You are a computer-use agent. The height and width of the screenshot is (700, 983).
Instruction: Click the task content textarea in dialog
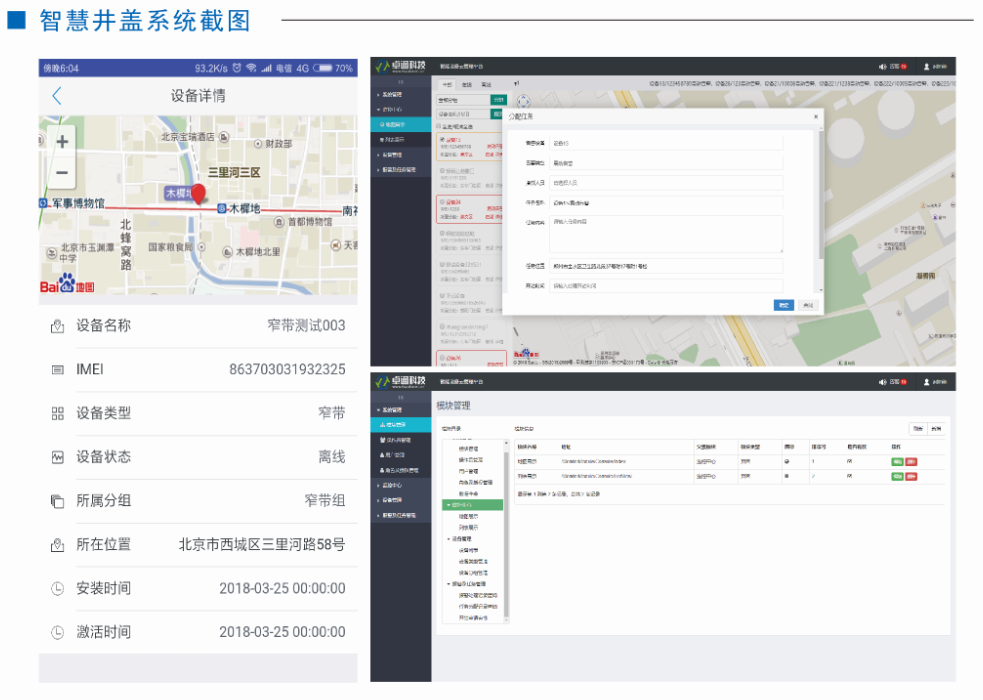[x=666, y=234]
